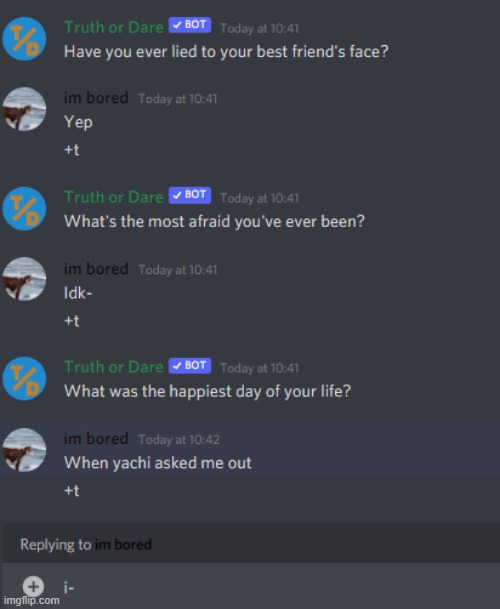The height and width of the screenshot is (609, 500).
Task: Select the last '+t' command message
Action: click(71, 491)
